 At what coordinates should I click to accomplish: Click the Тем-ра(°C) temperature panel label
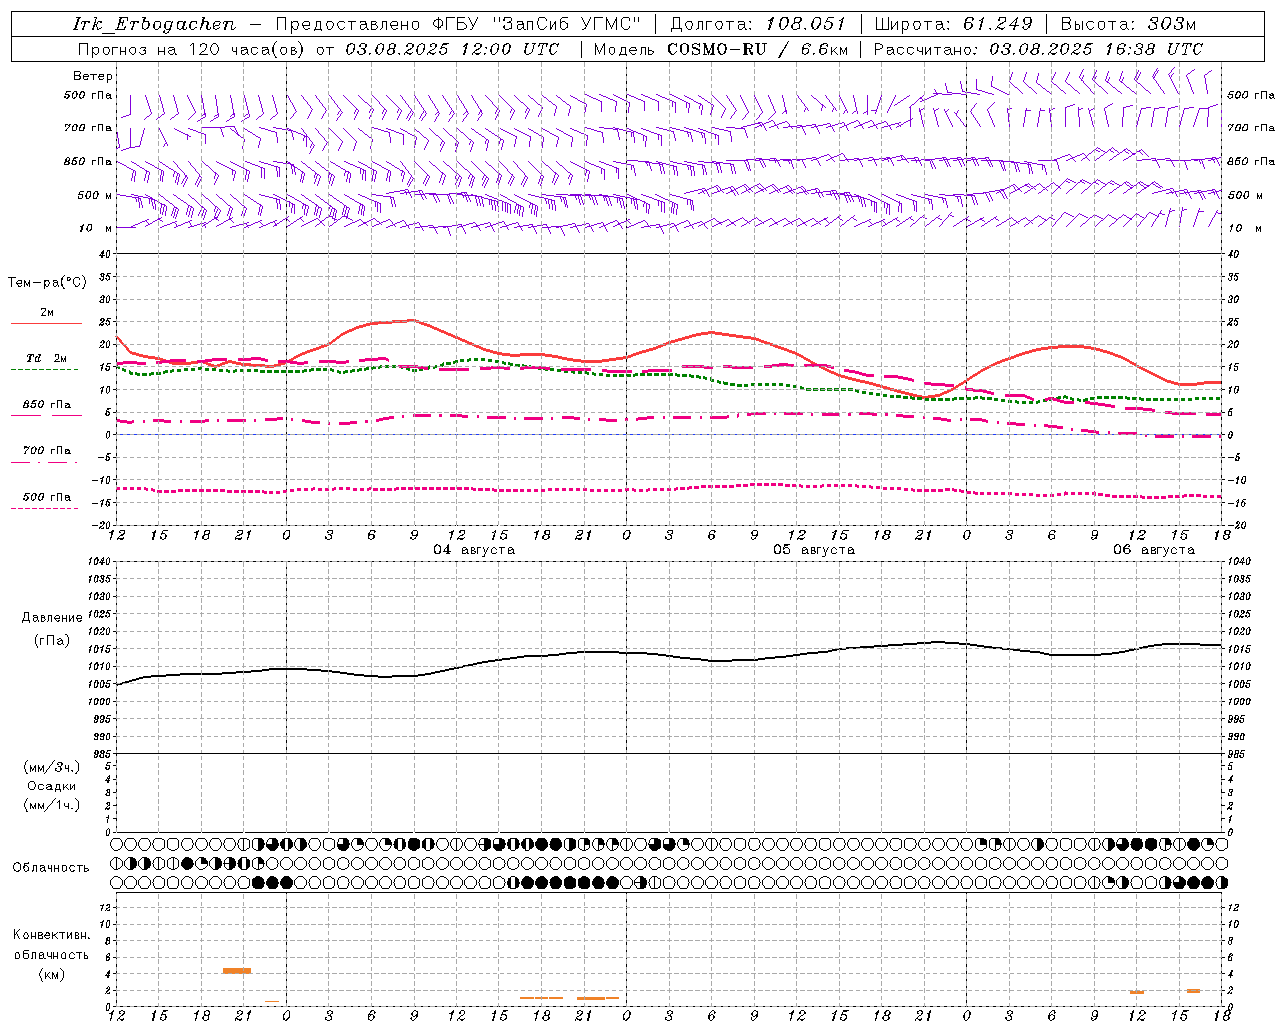coord(47,283)
